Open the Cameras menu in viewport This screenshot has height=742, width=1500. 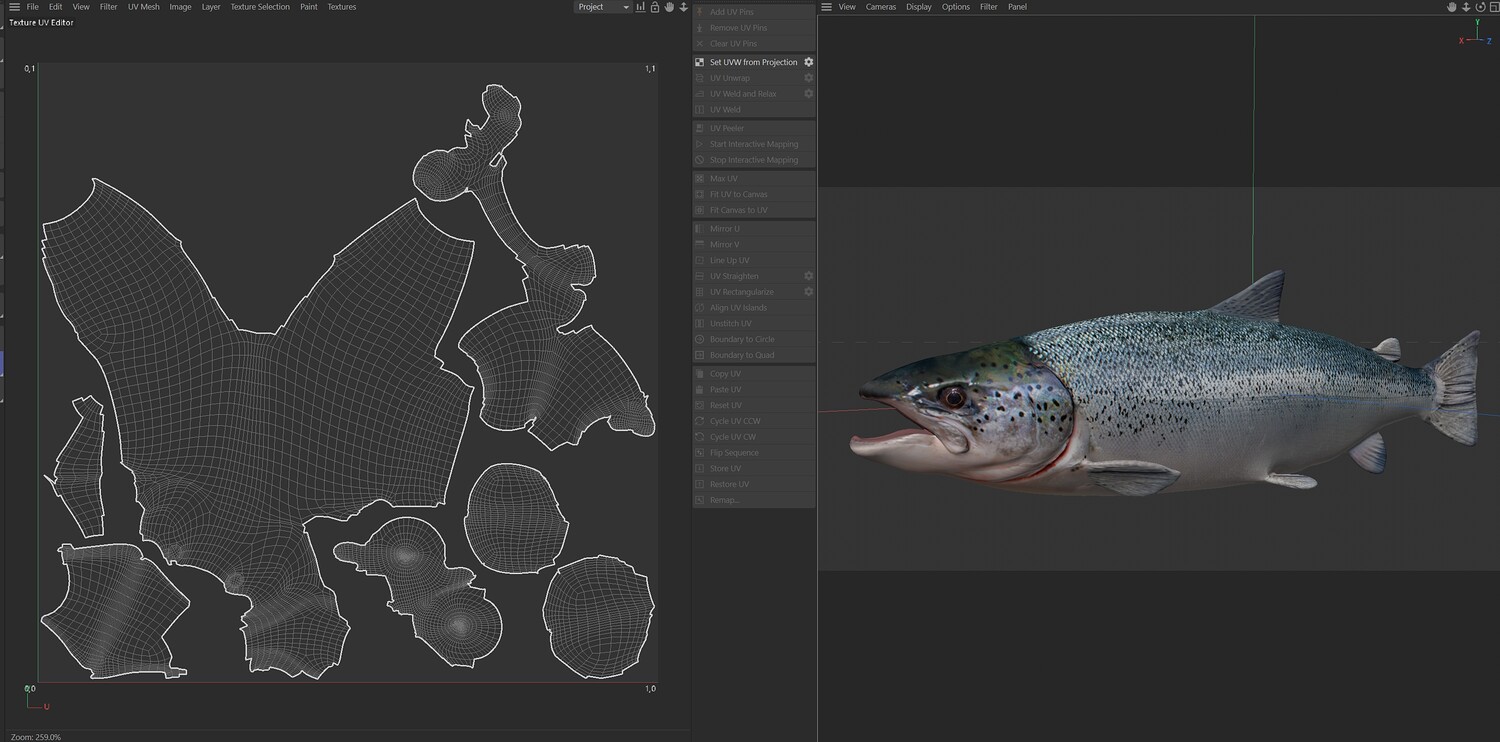(x=880, y=7)
